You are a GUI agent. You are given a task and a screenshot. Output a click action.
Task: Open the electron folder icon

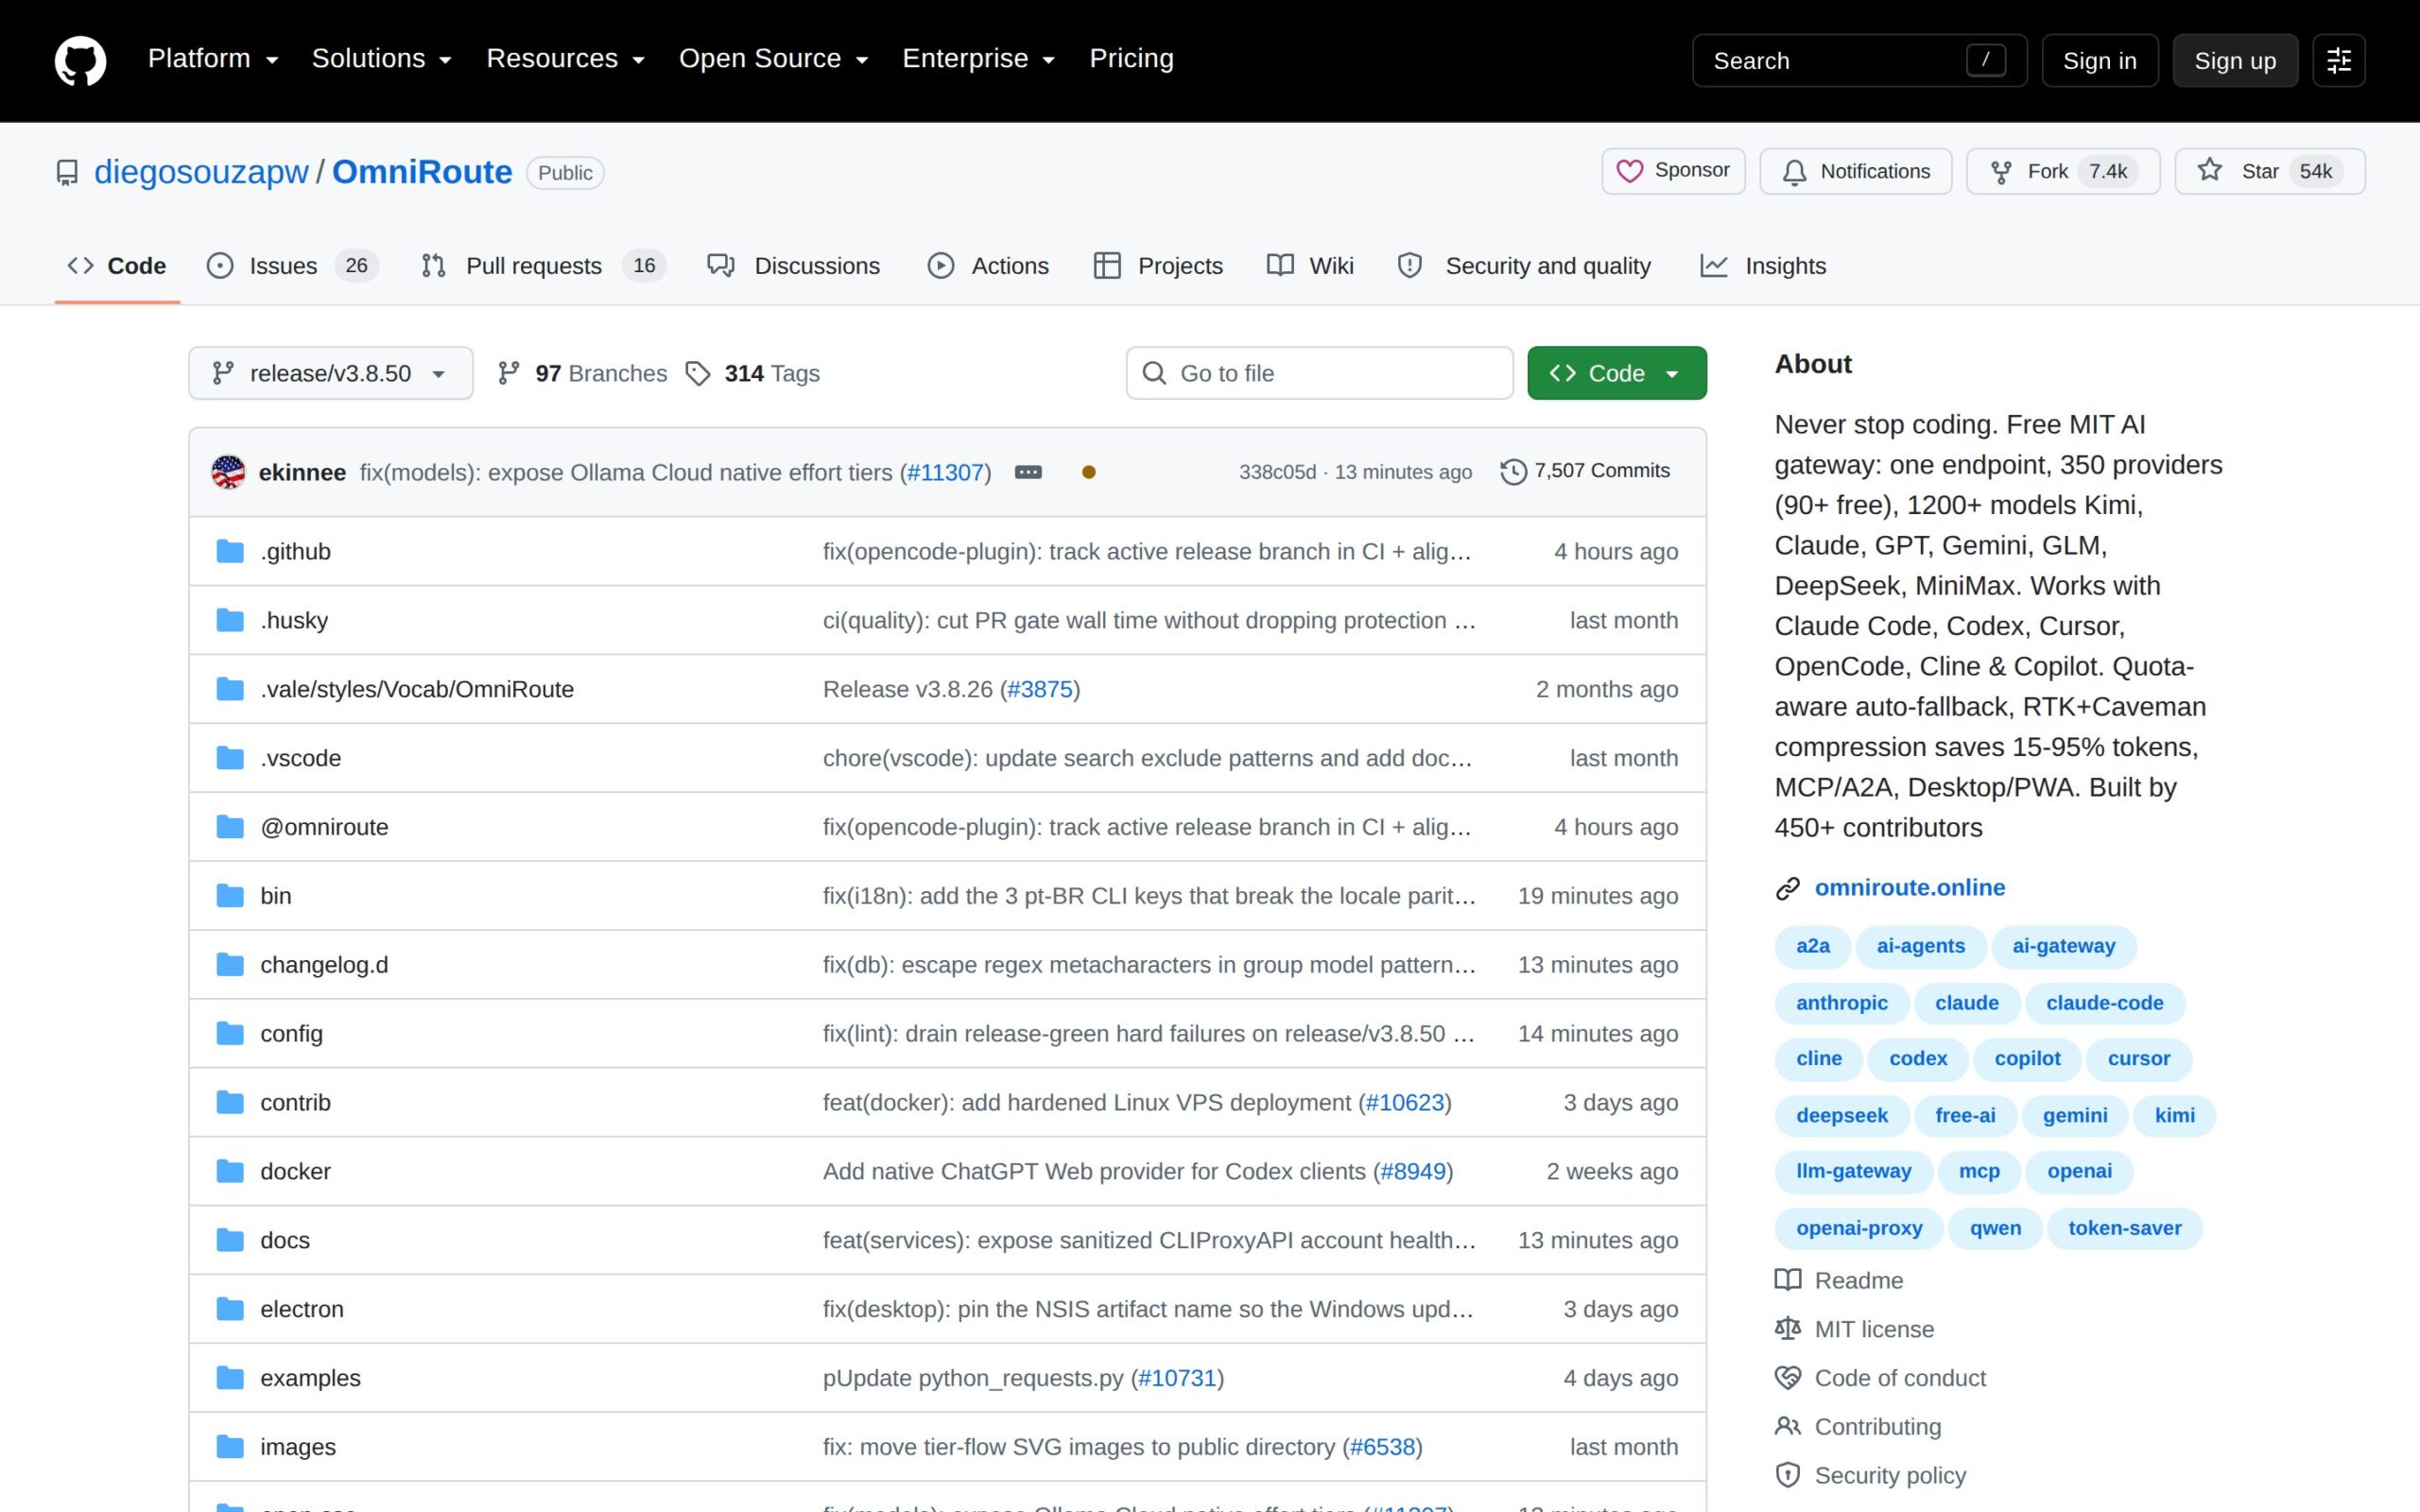230,1309
